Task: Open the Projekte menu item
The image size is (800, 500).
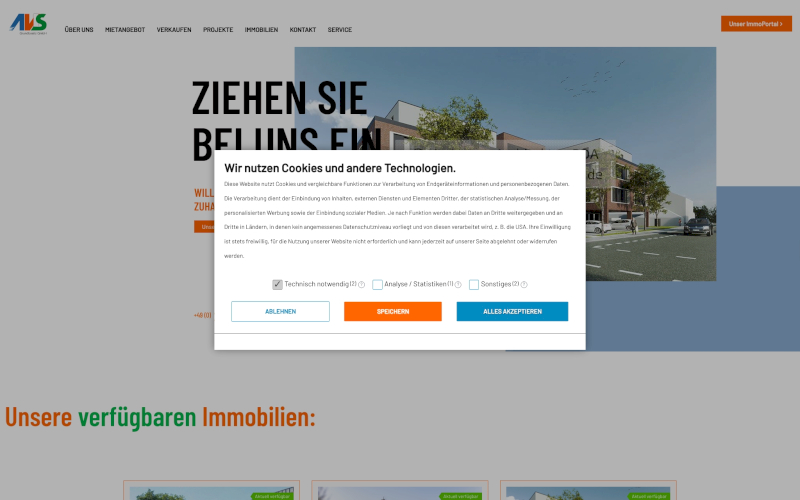Action: (x=218, y=30)
